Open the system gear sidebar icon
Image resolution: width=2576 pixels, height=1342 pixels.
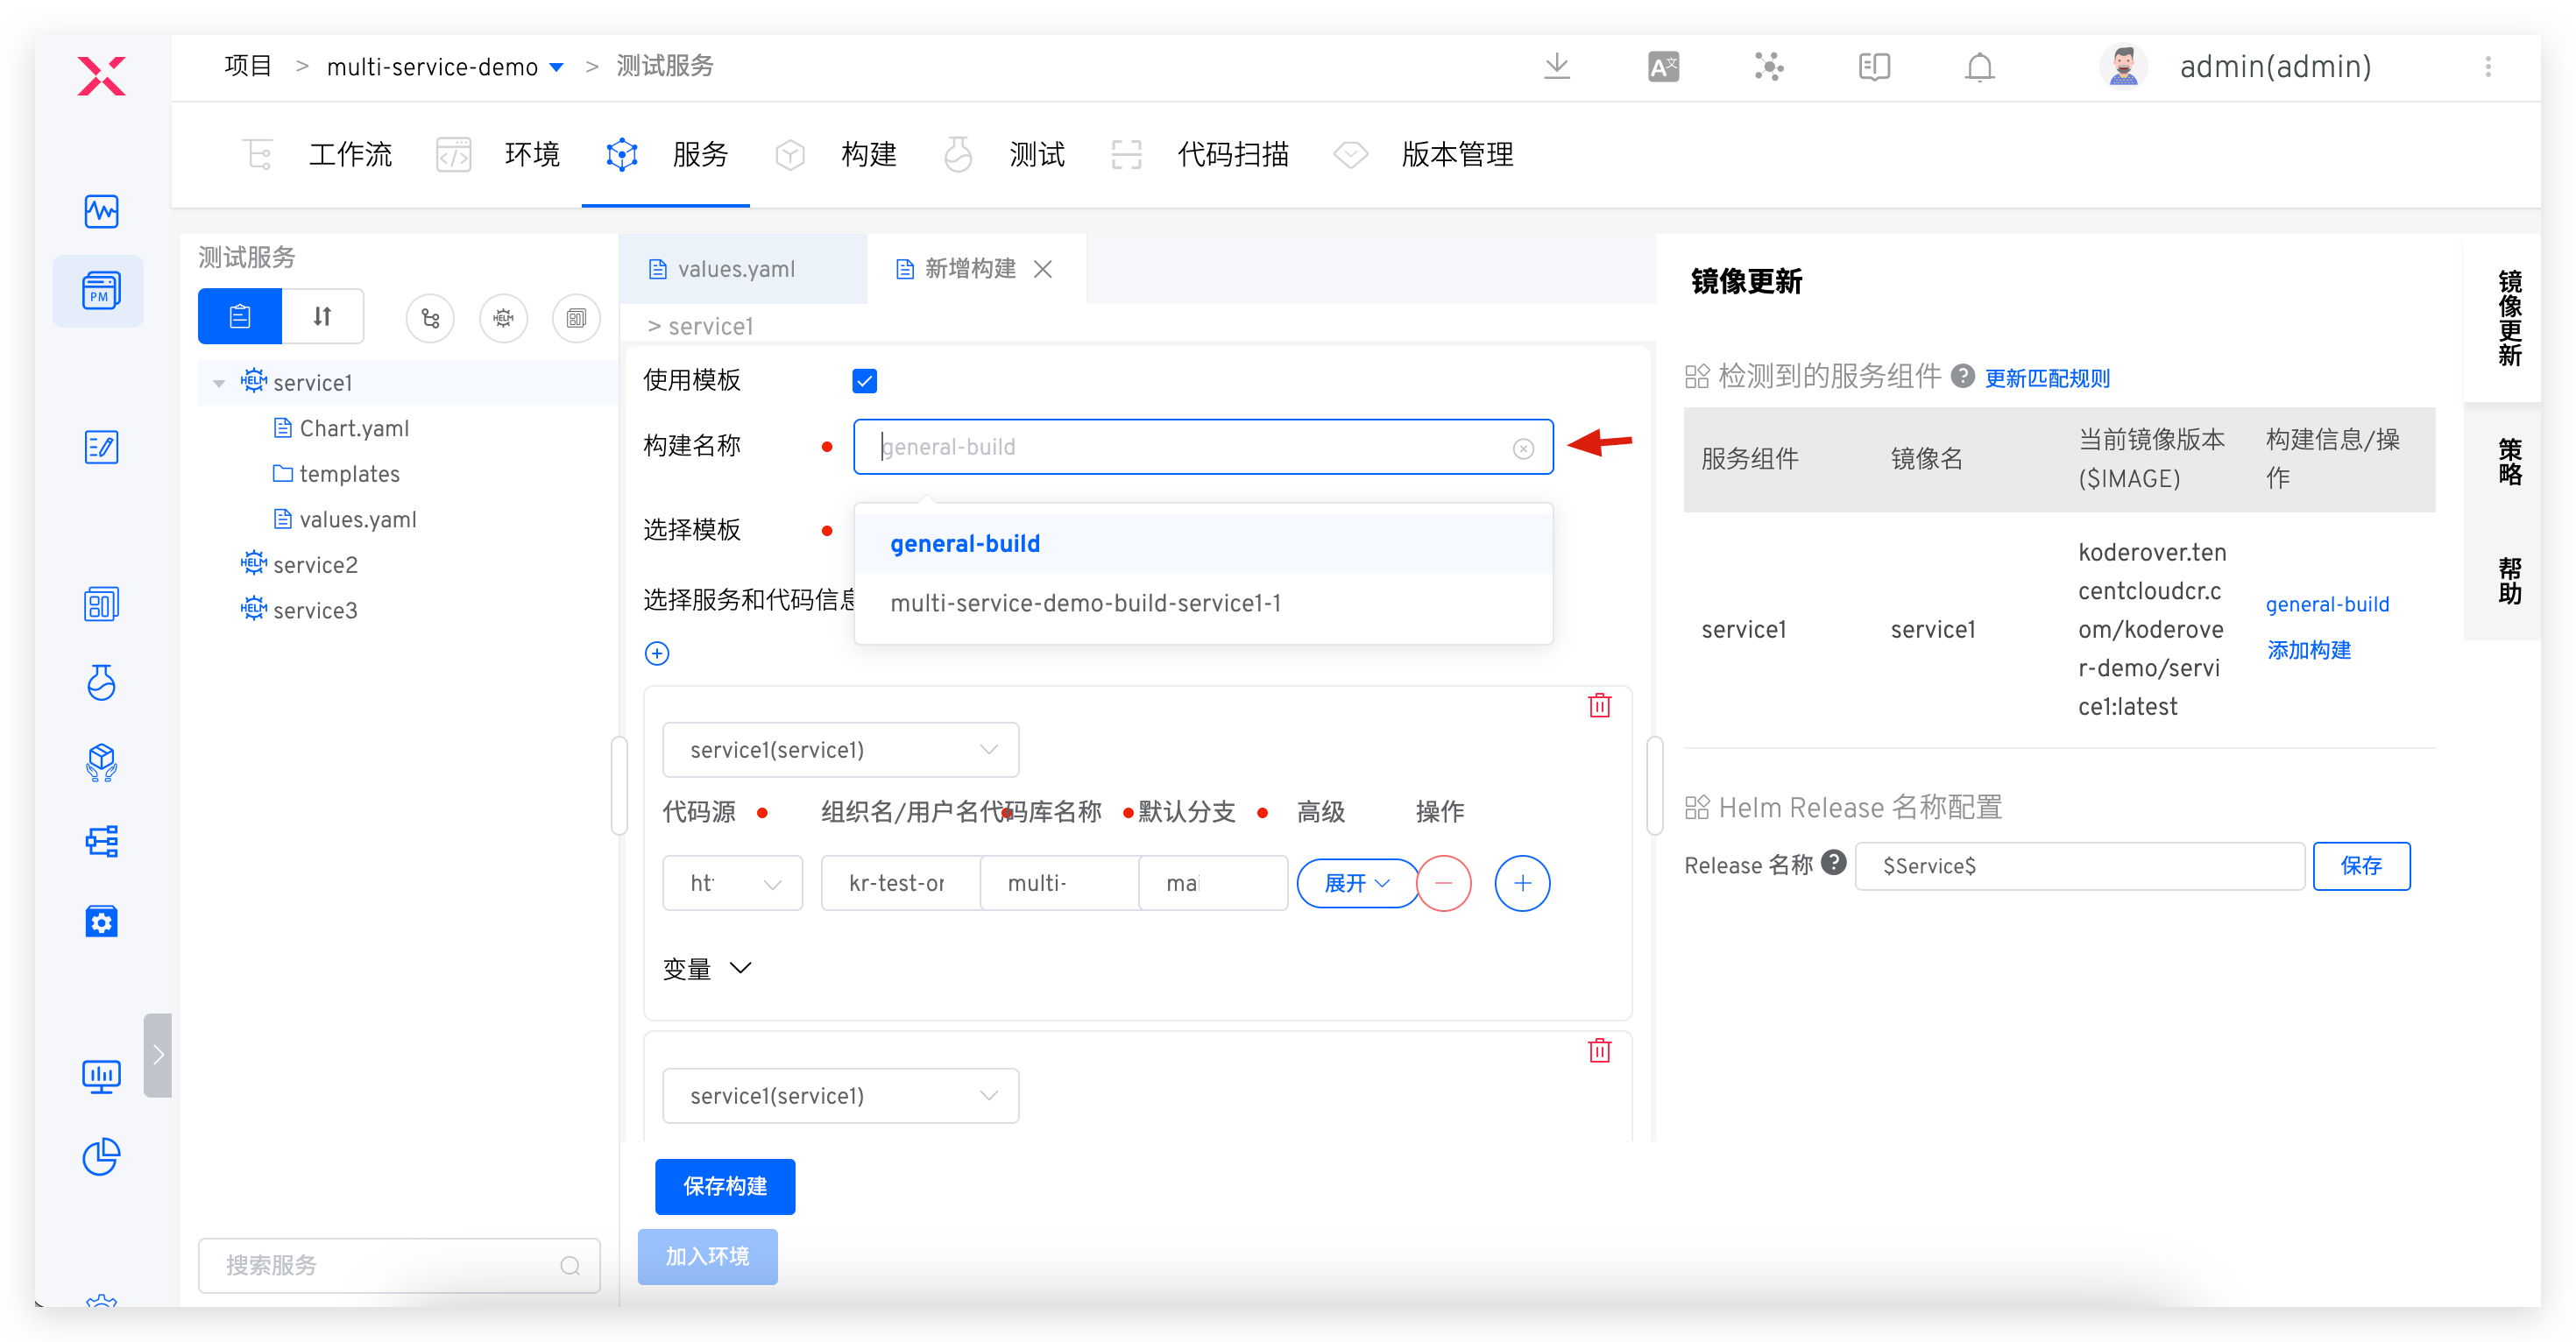[101, 921]
